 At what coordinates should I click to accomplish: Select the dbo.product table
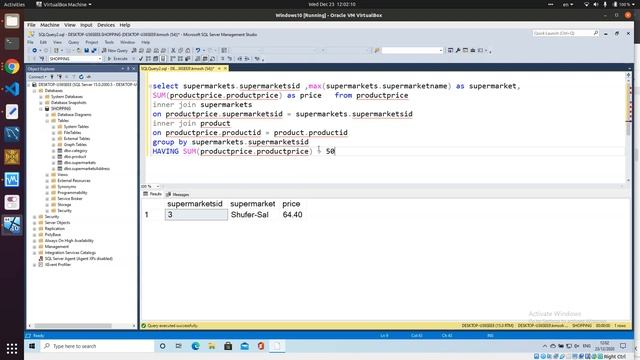pyautogui.click(x=75, y=157)
